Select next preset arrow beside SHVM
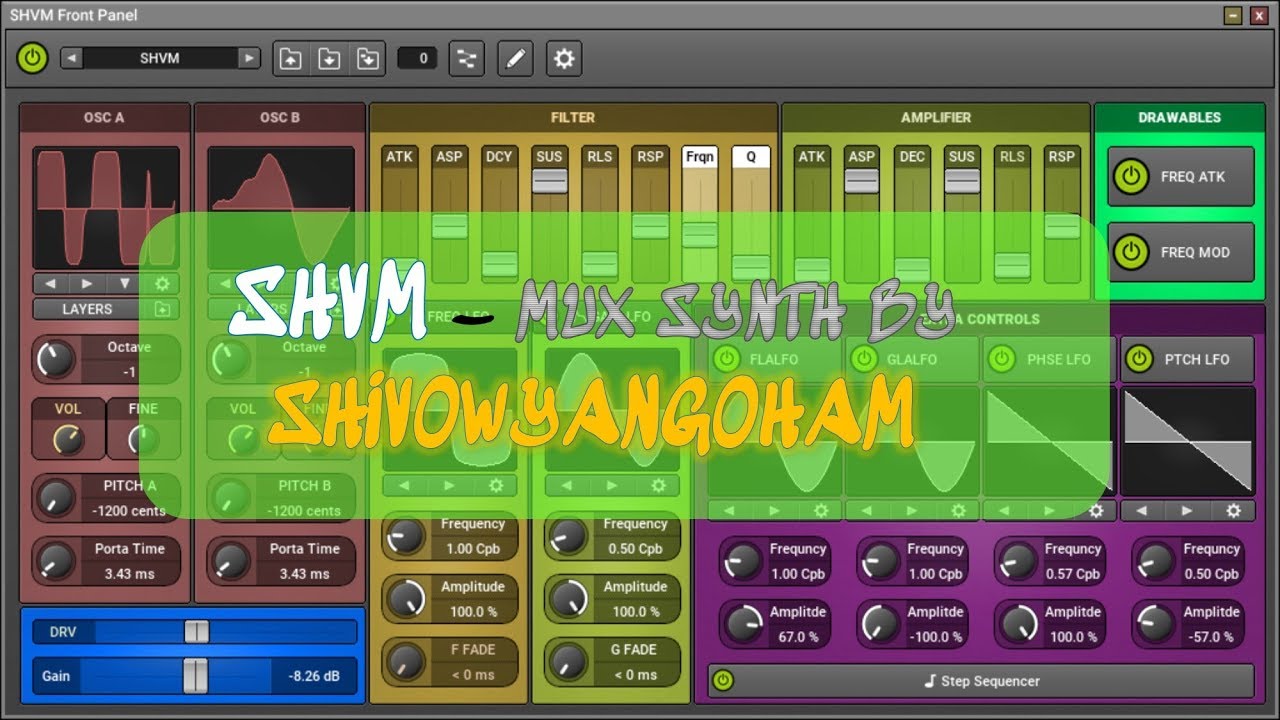Viewport: 1280px width, 720px height. [x=249, y=58]
